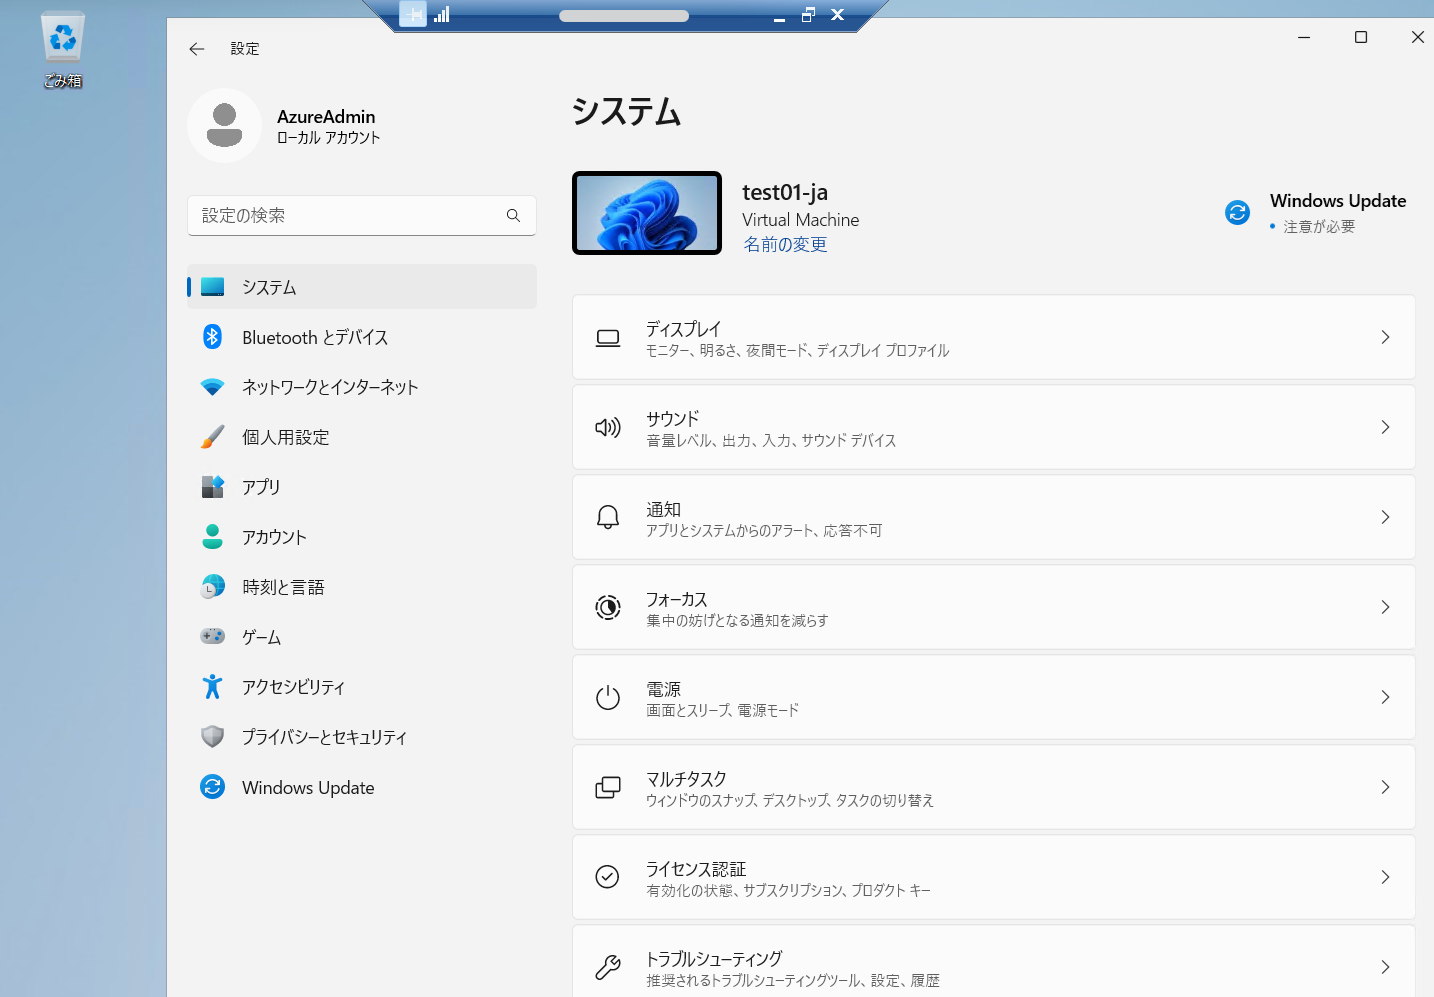Expand the サウンド row chevron
The width and height of the screenshot is (1434, 997).
click(1385, 427)
